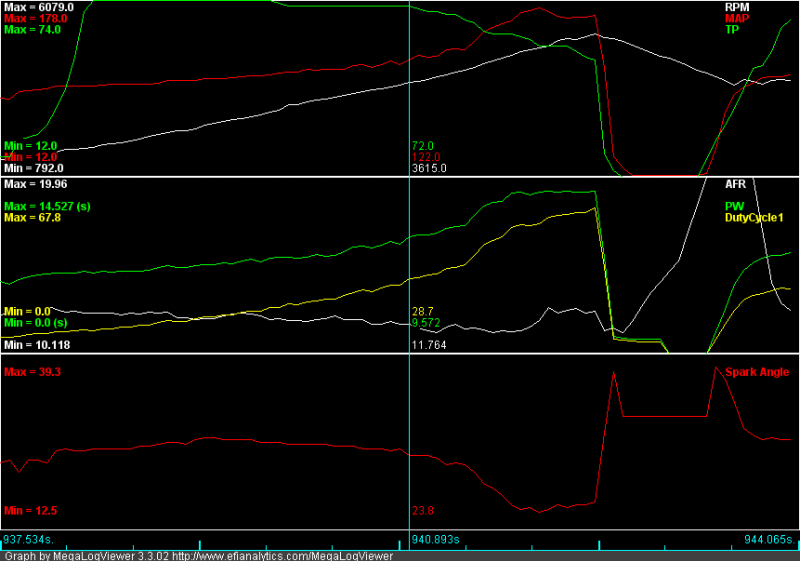
Task: Click the efianalytics.com MegaLogViewer URL text
Action: [283, 556]
